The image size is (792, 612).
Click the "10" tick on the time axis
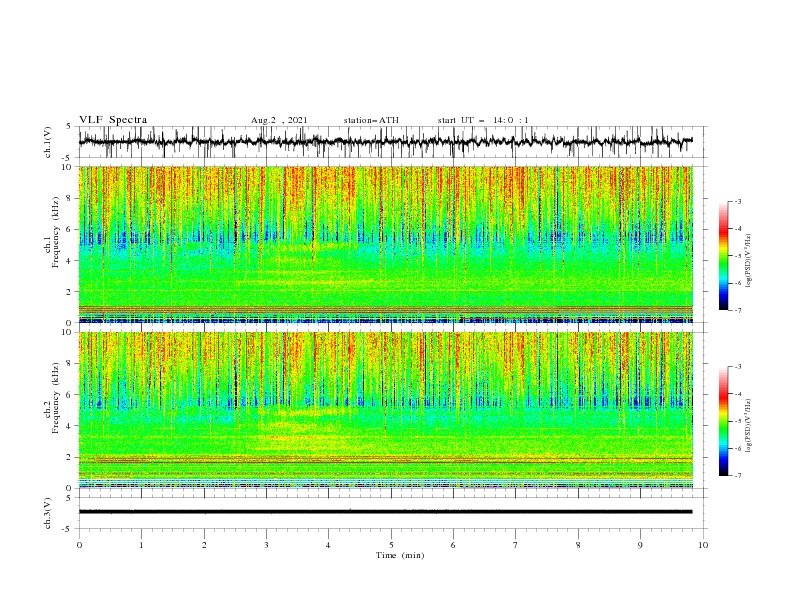[x=703, y=545]
